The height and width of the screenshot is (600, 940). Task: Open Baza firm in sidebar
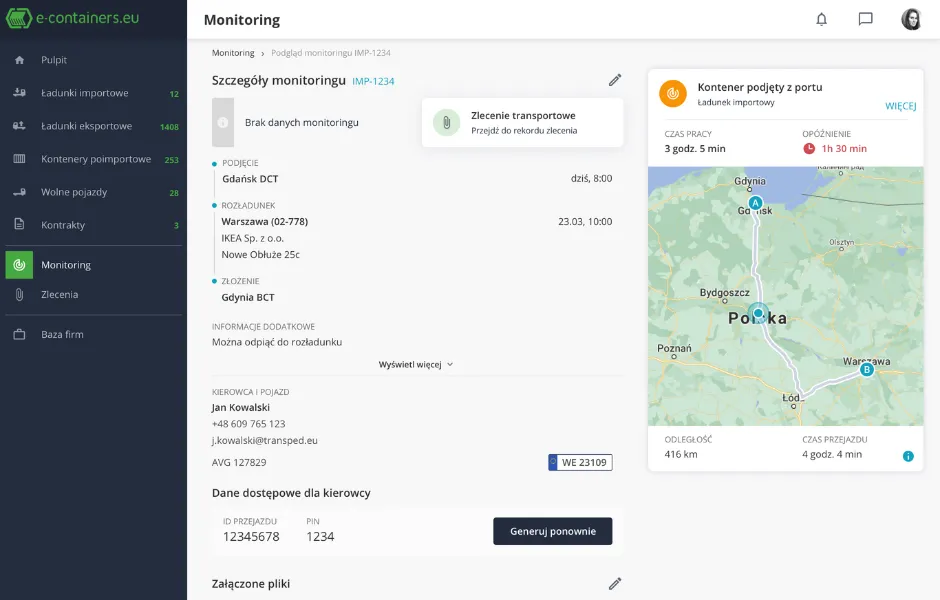click(x=65, y=334)
